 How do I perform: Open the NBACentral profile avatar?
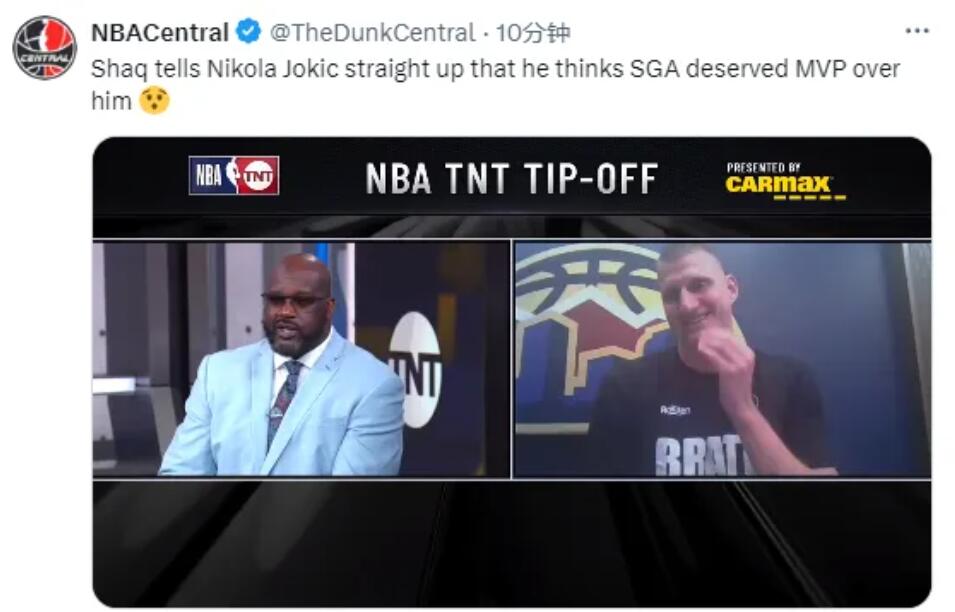point(44,48)
